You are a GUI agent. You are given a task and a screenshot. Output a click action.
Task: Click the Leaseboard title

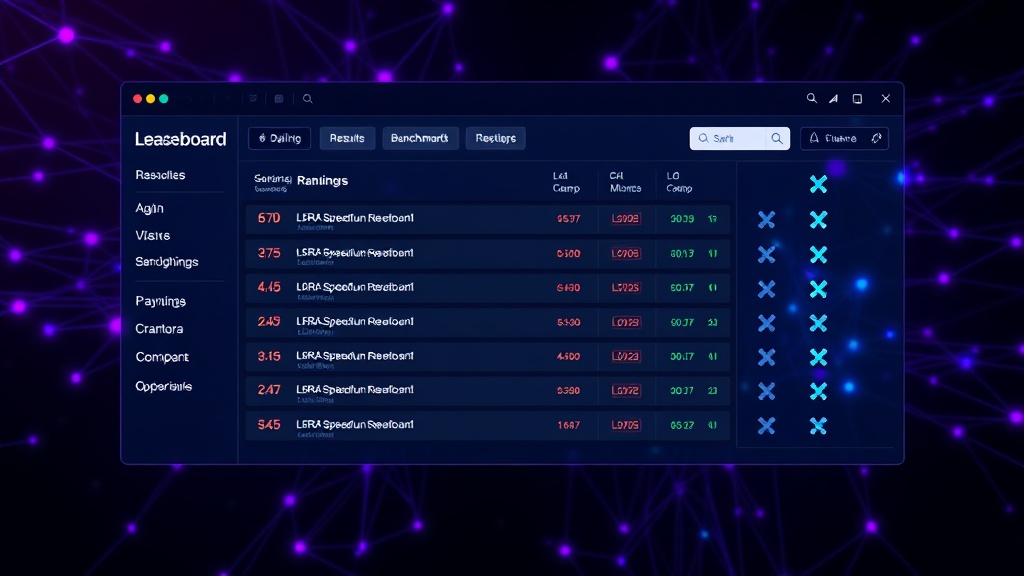click(x=180, y=139)
